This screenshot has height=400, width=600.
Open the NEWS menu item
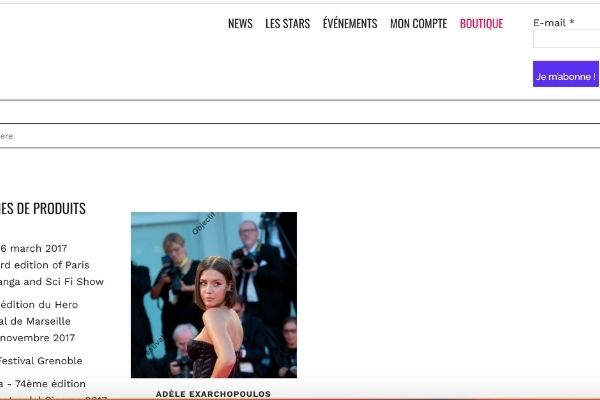pyautogui.click(x=240, y=23)
